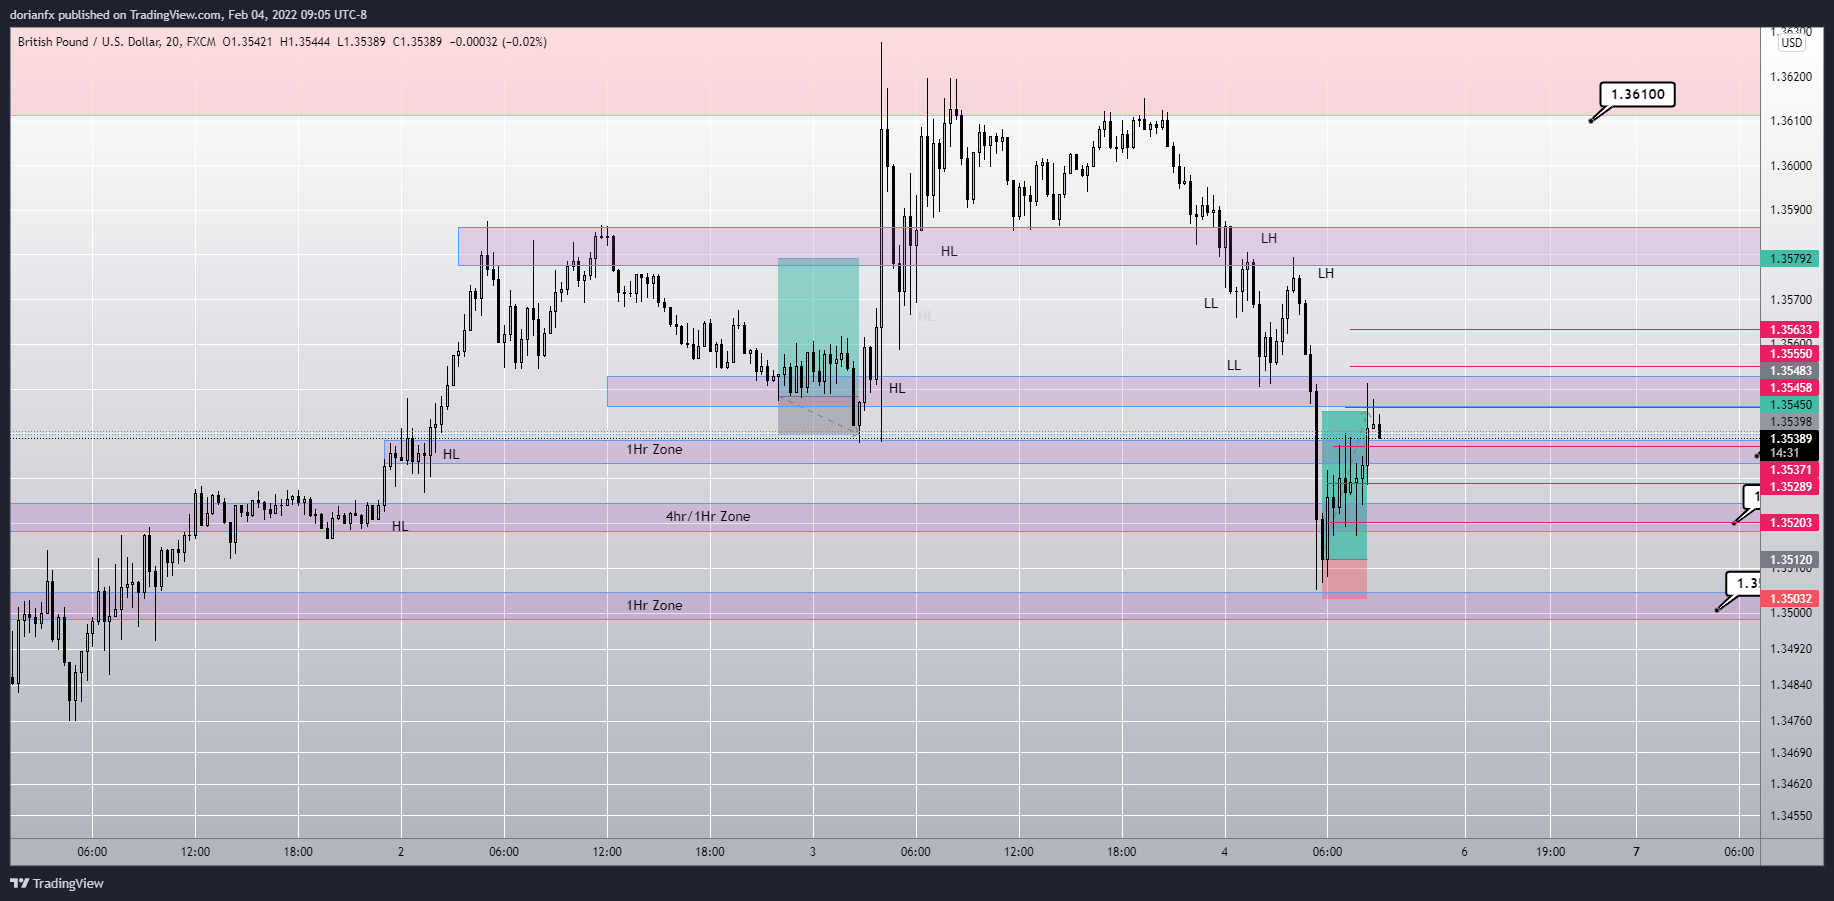The image size is (1834, 901).
Task: Click the HL label left of upper 1Hr Zone
Action: (451, 454)
